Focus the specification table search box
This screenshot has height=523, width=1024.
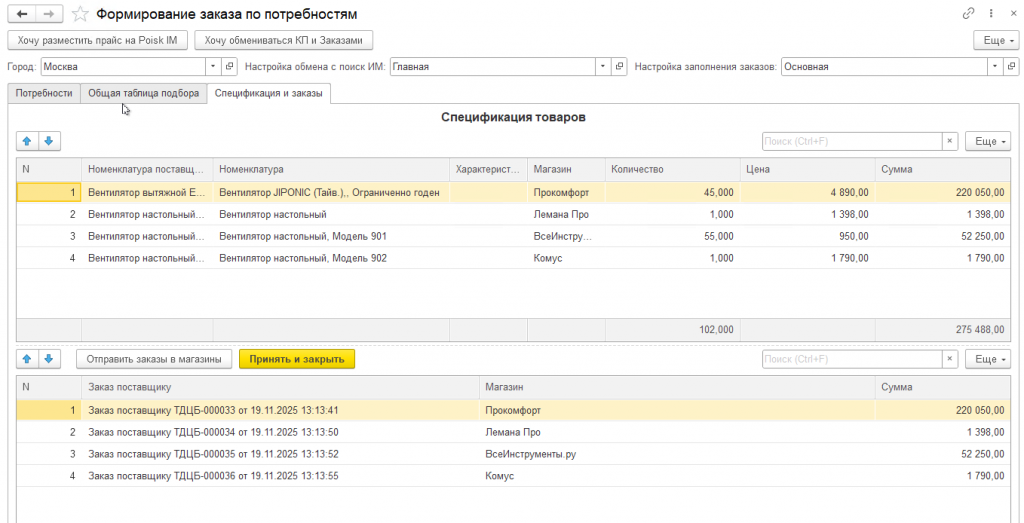(852, 141)
